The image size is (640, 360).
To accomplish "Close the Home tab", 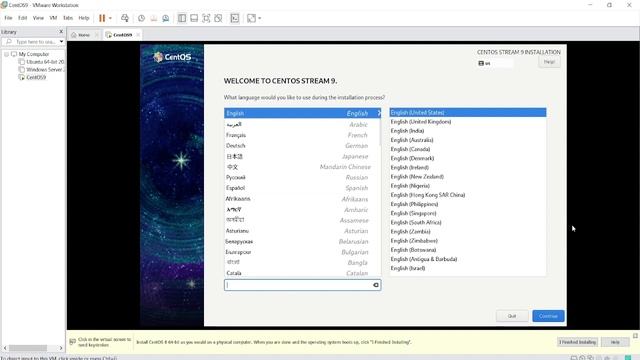I will 97,35.
